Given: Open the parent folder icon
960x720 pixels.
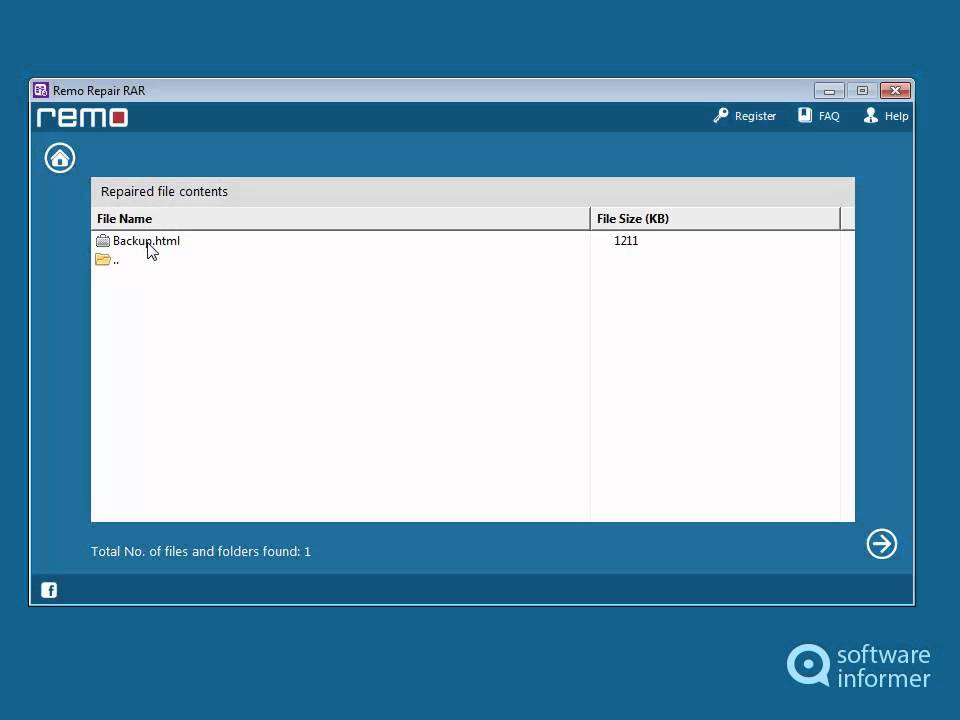Looking at the screenshot, I should (103, 260).
